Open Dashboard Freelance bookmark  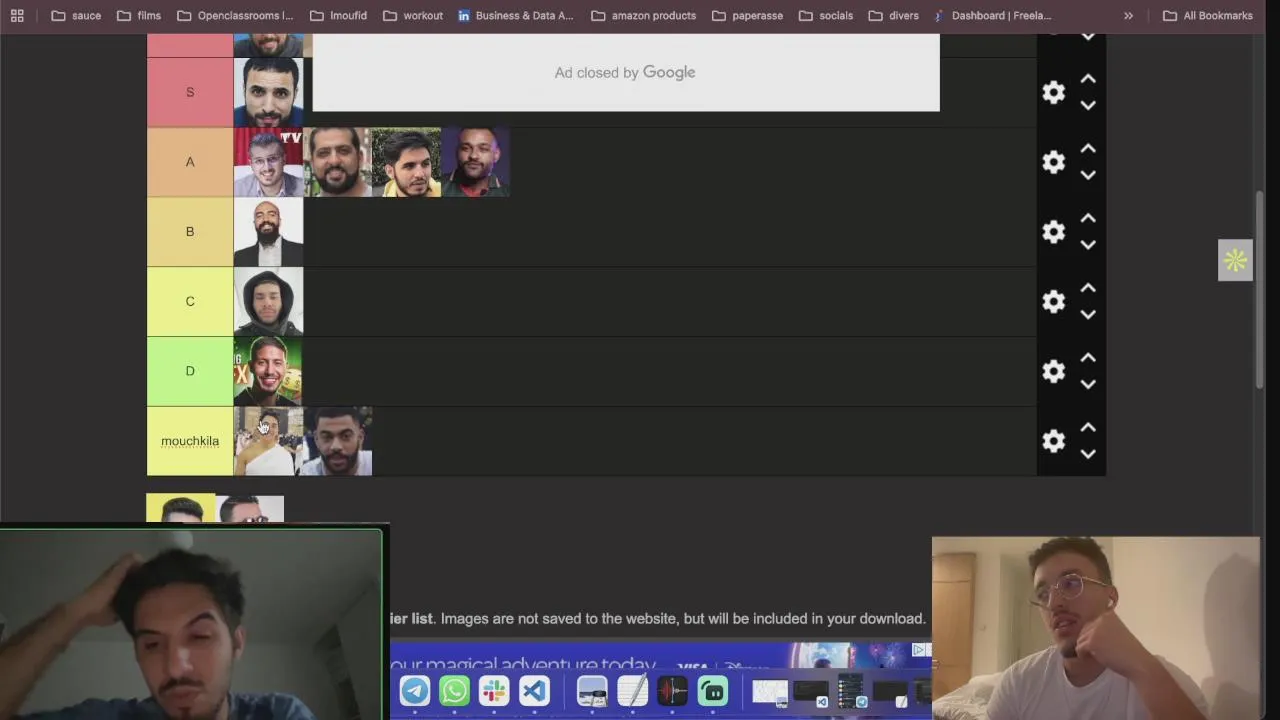click(x=992, y=16)
